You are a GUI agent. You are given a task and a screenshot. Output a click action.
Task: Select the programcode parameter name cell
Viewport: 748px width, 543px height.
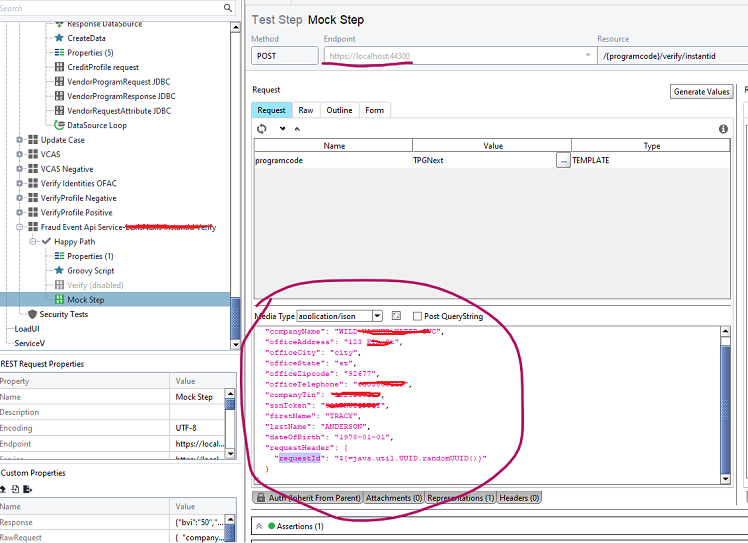(333, 161)
